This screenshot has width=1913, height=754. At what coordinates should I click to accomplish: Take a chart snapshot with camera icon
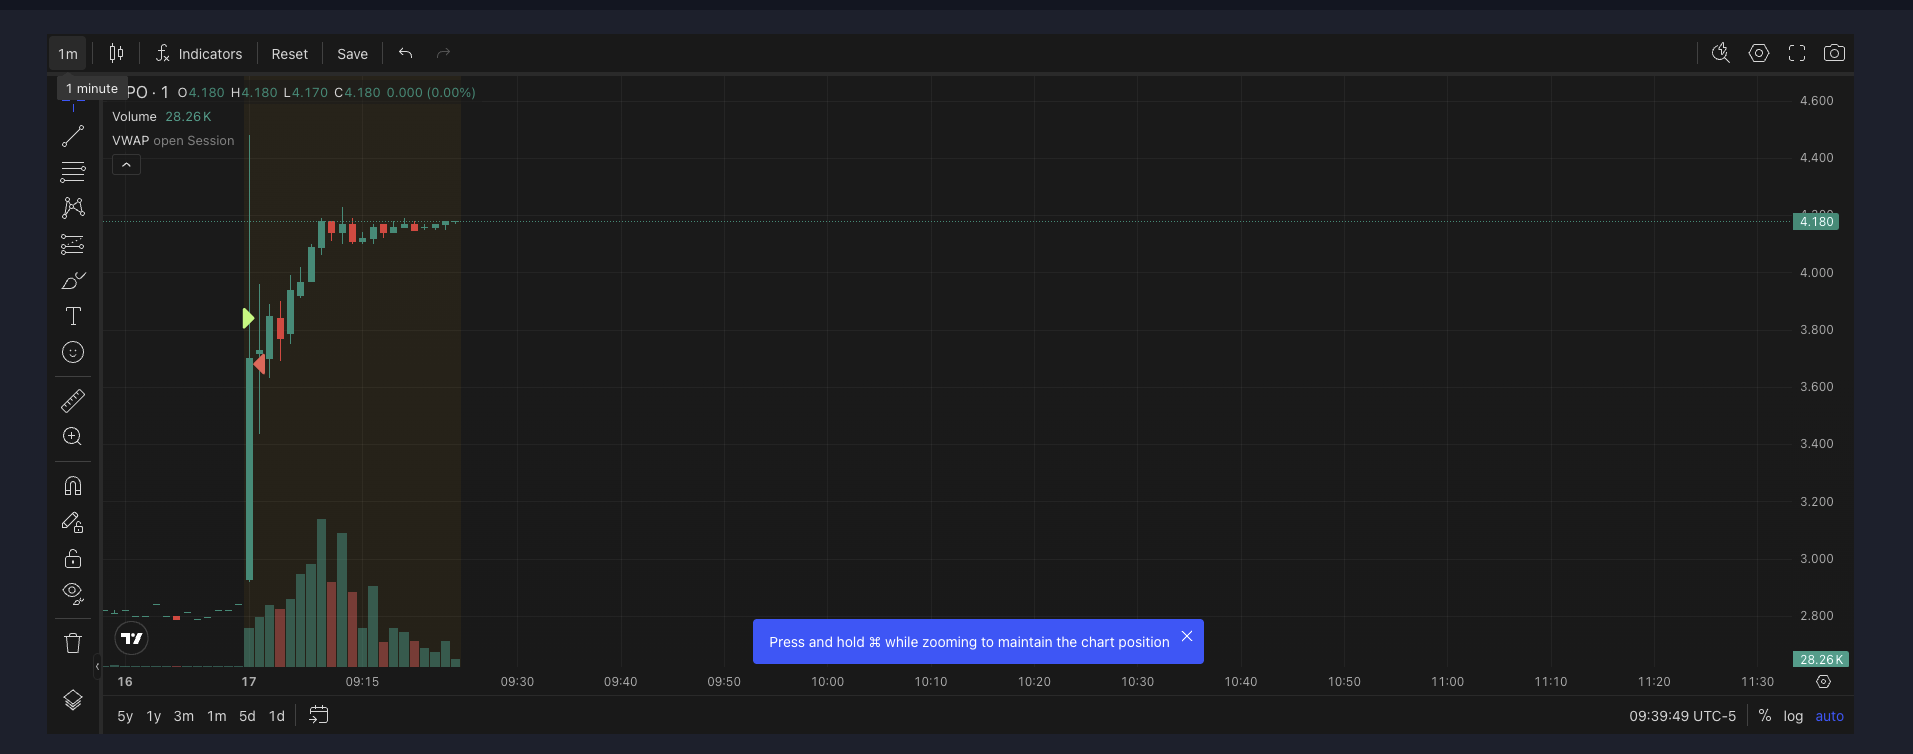click(x=1834, y=53)
